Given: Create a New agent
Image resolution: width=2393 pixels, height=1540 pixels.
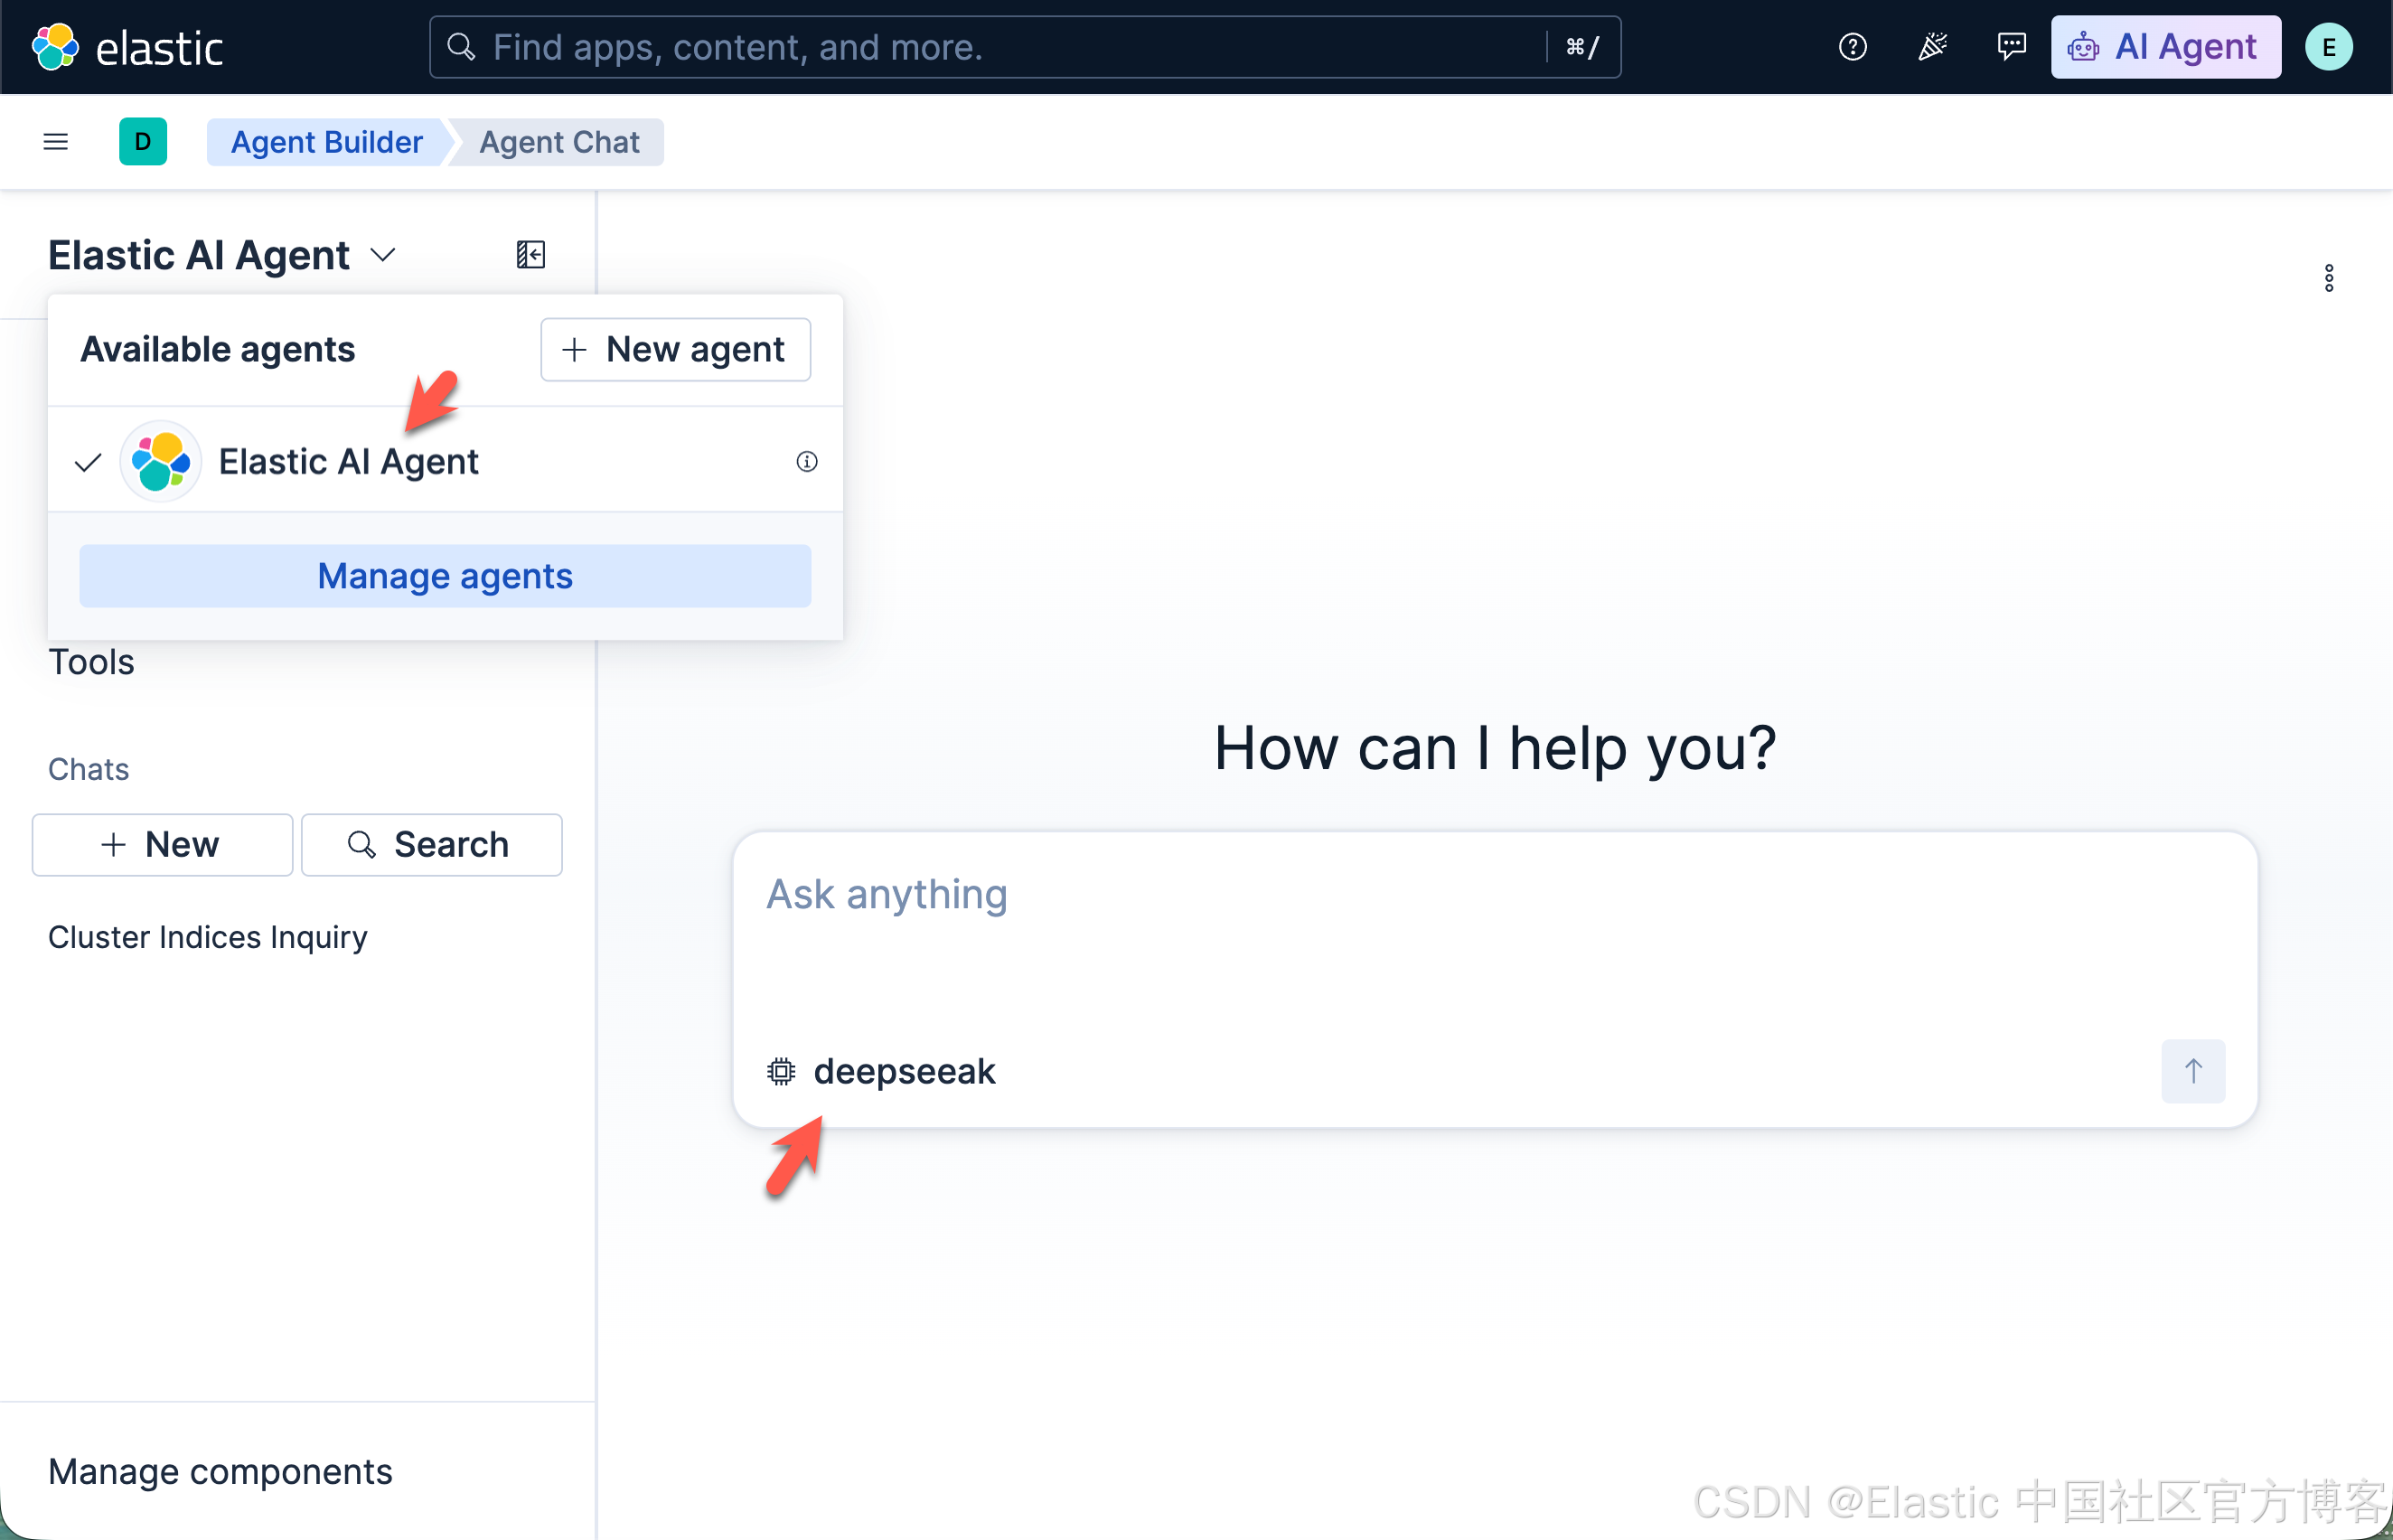Looking at the screenshot, I should click(x=675, y=350).
